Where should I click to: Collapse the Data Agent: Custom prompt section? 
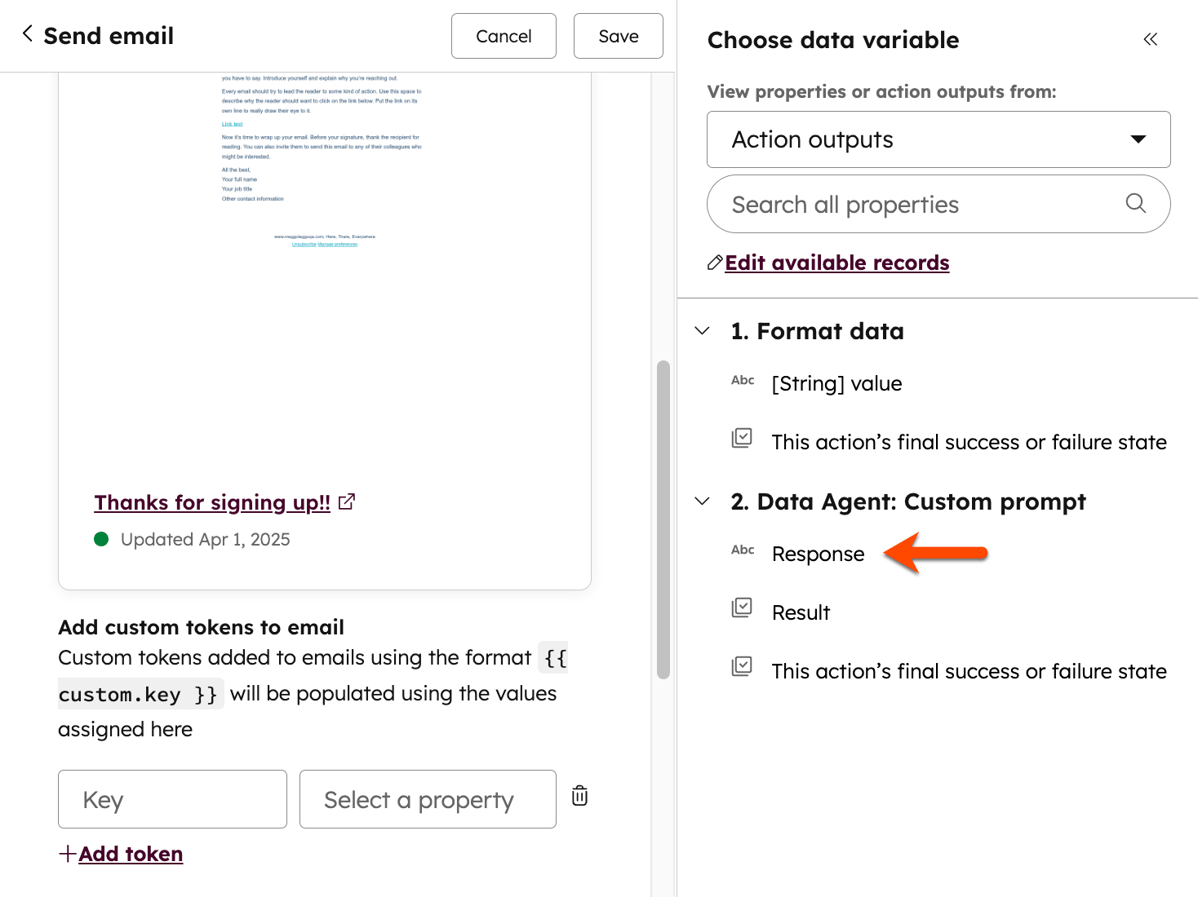pyautogui.click(x=701, y=501)
